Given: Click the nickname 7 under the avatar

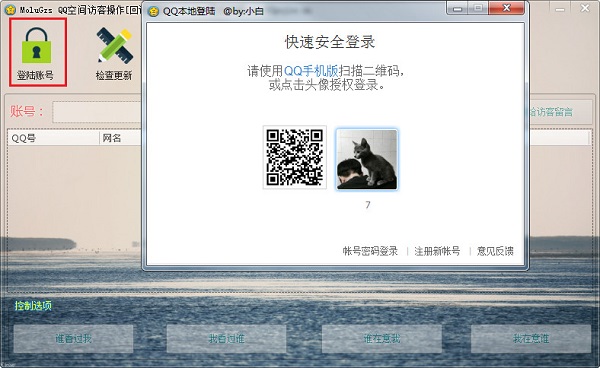Looking at the screenshot, I should 368,205.
